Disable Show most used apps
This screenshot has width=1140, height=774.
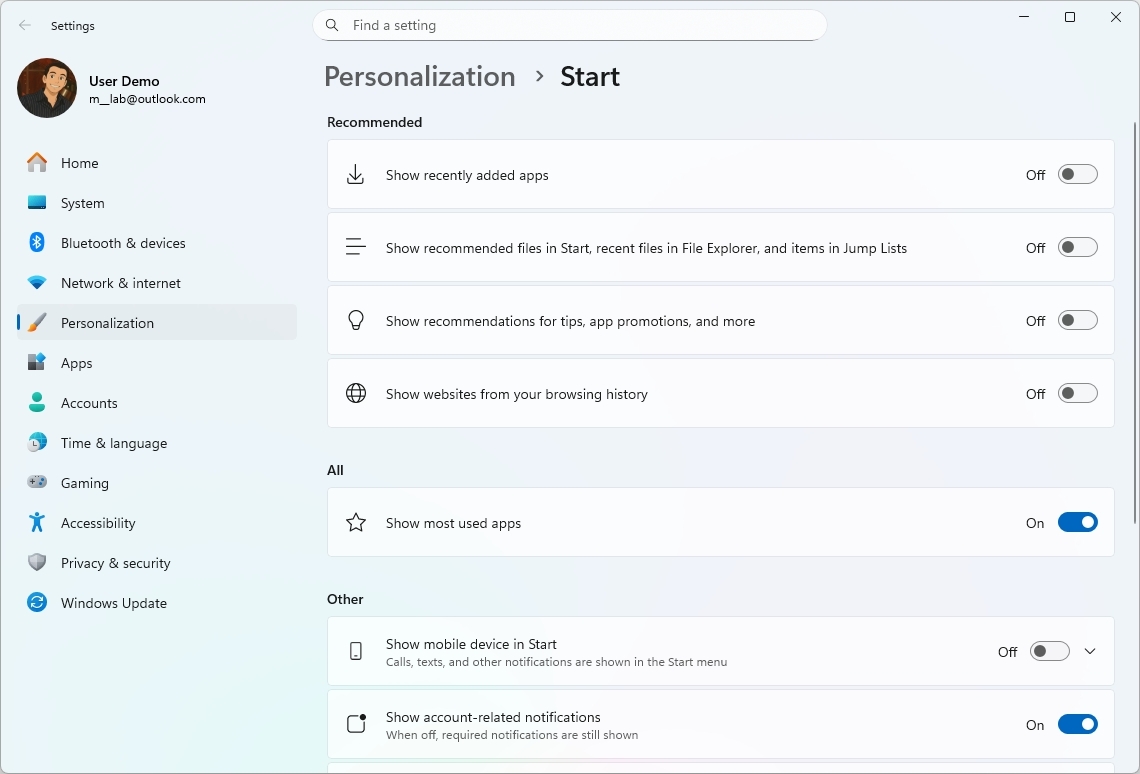[1077, 522]
